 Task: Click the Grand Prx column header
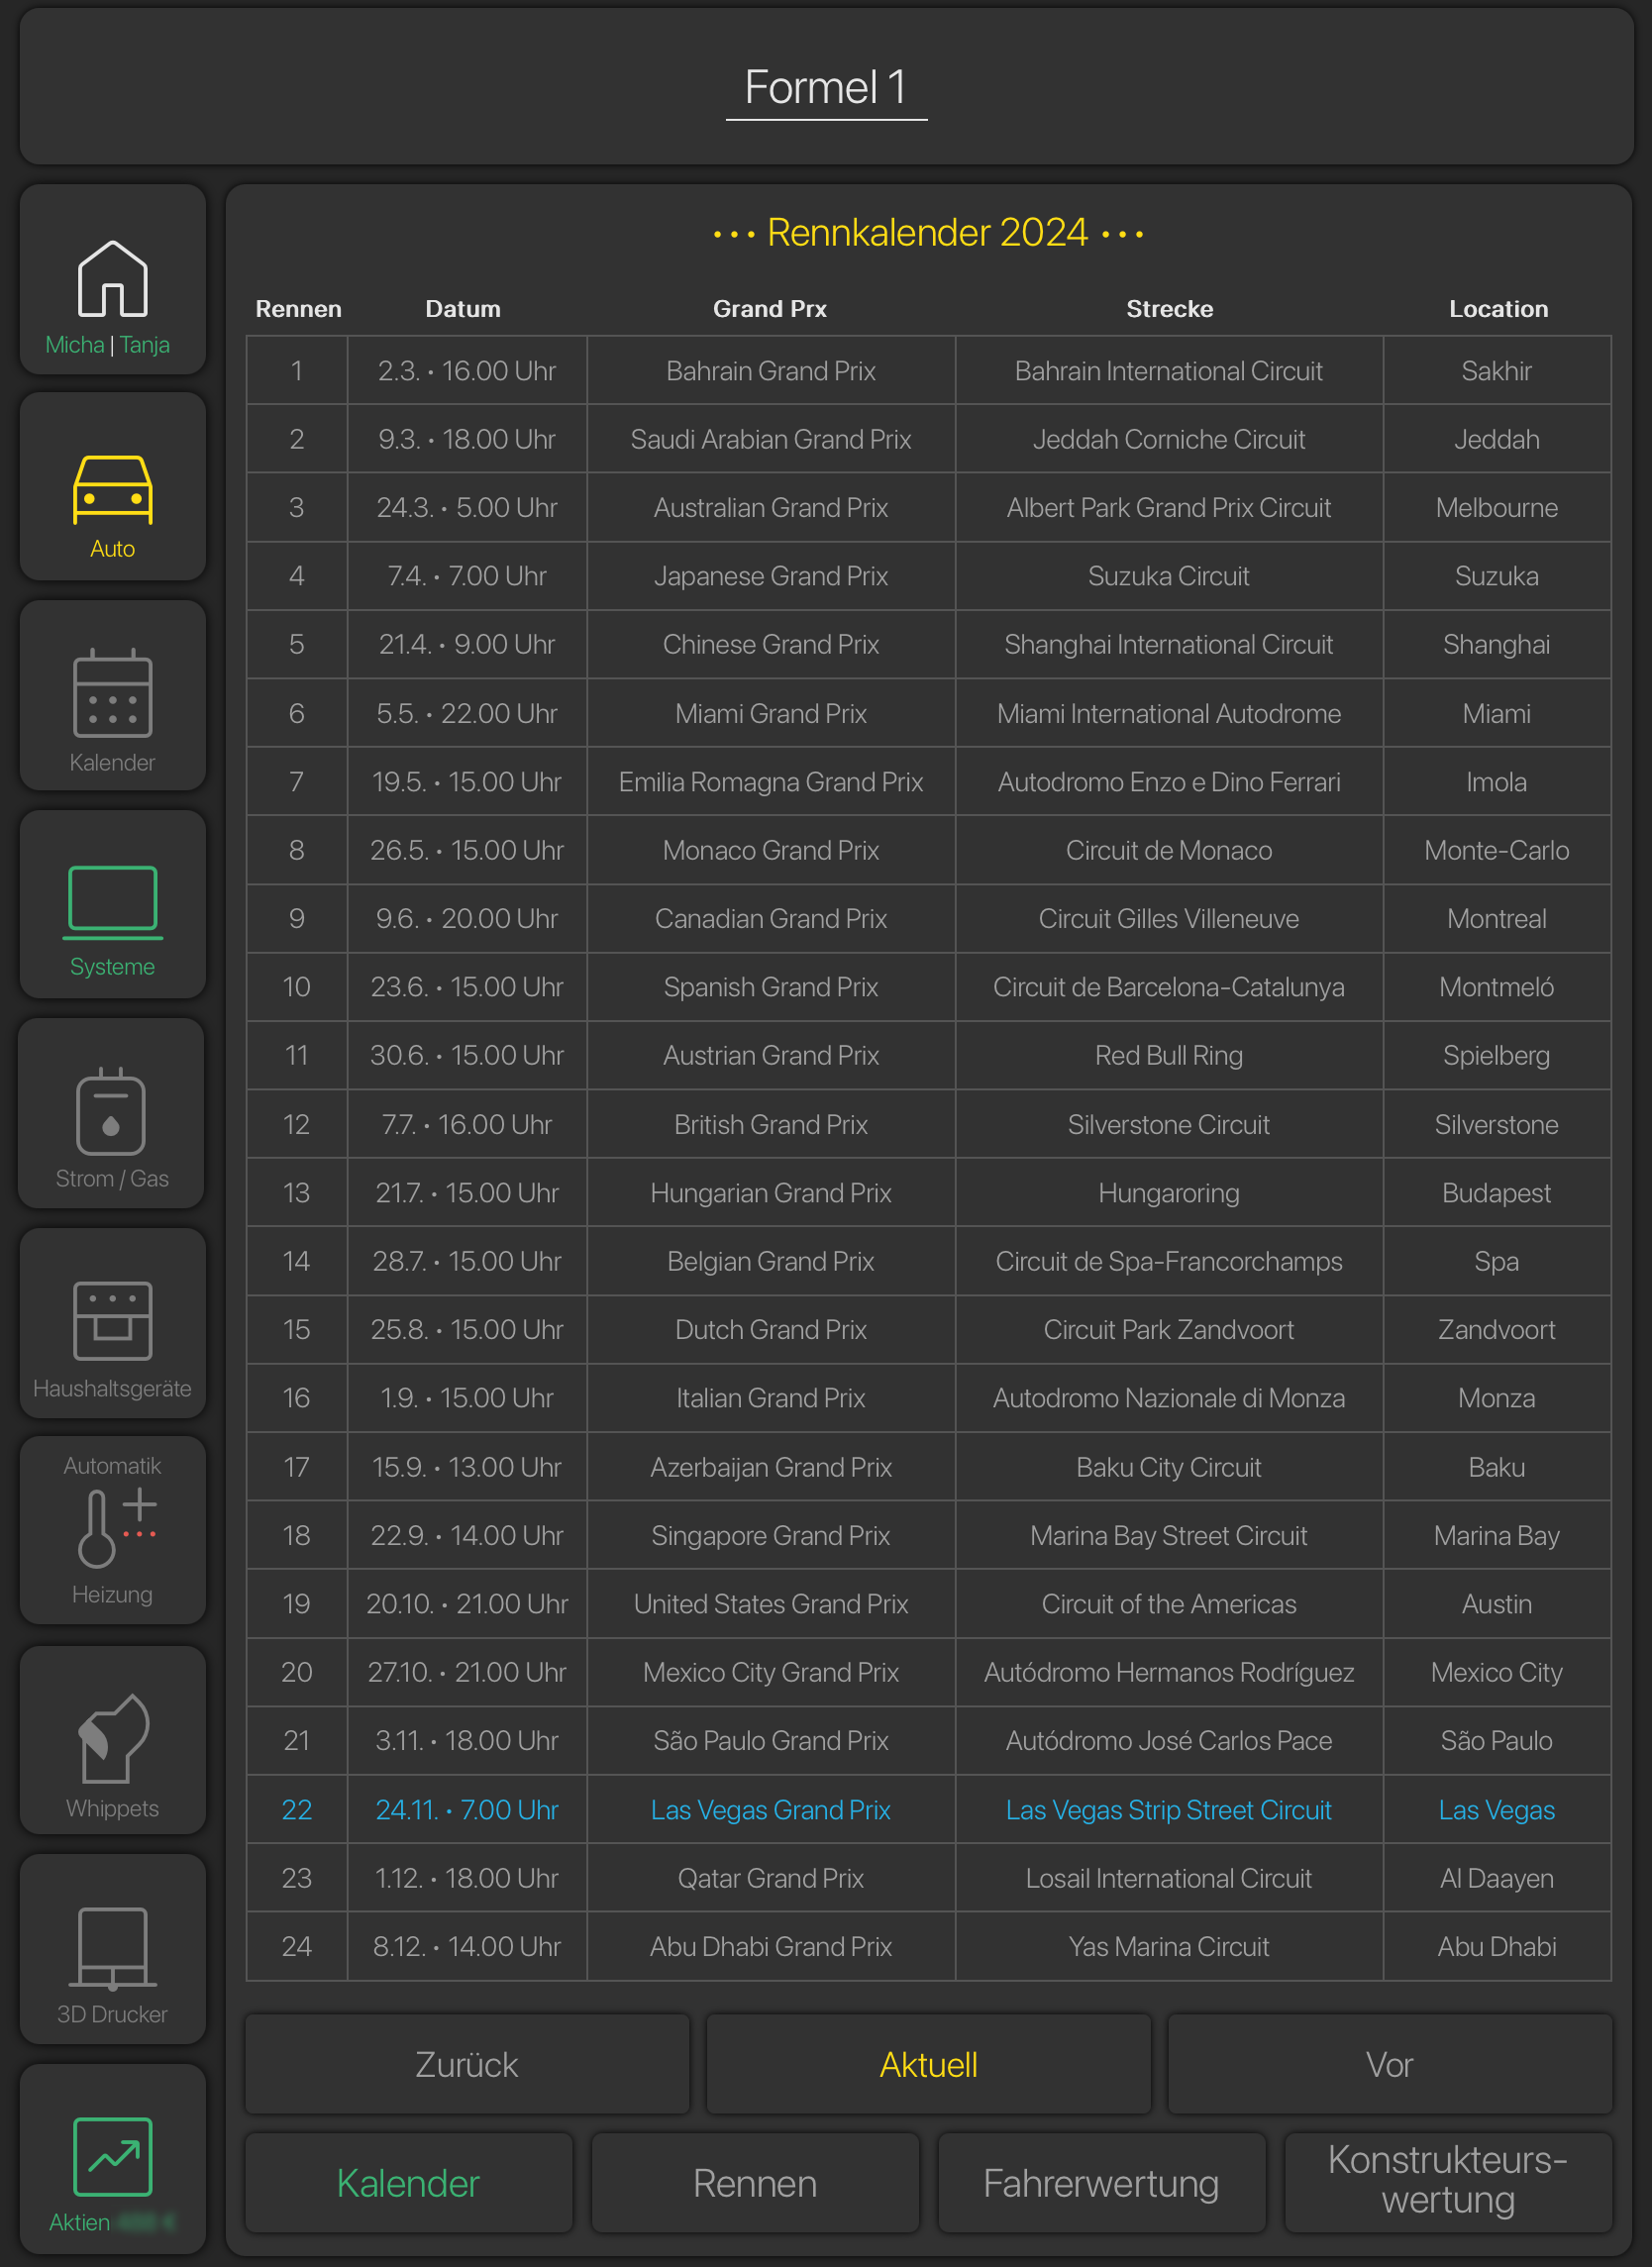(770, 309)
